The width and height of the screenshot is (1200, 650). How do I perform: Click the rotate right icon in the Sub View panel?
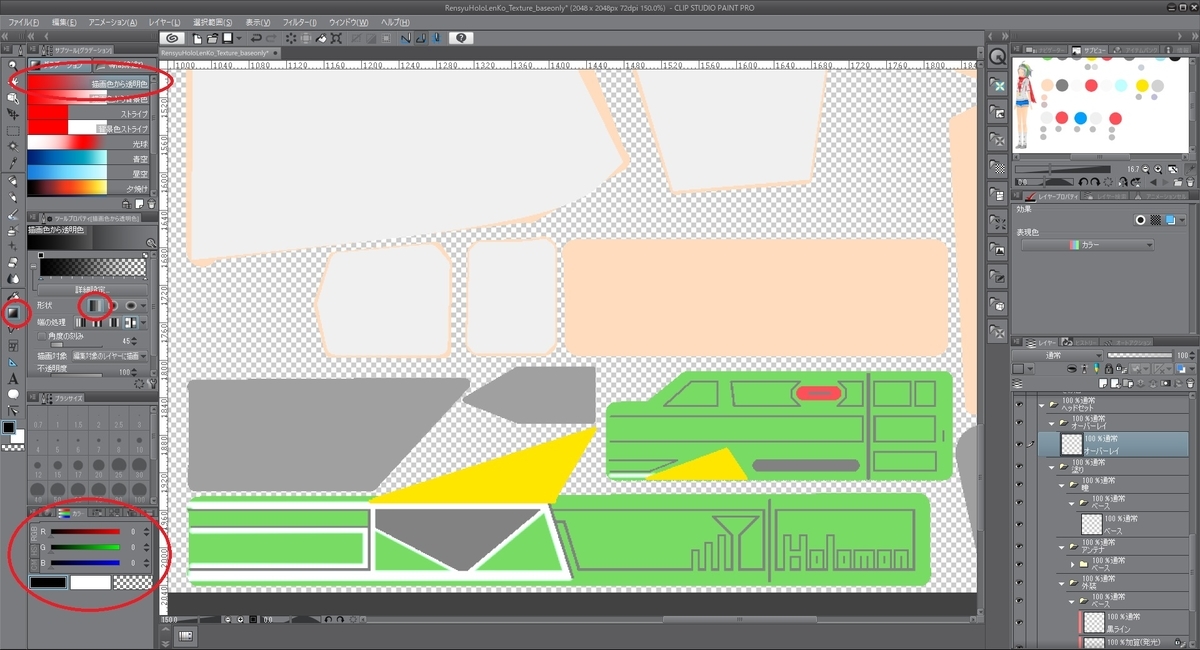[x=1095, y=181]
